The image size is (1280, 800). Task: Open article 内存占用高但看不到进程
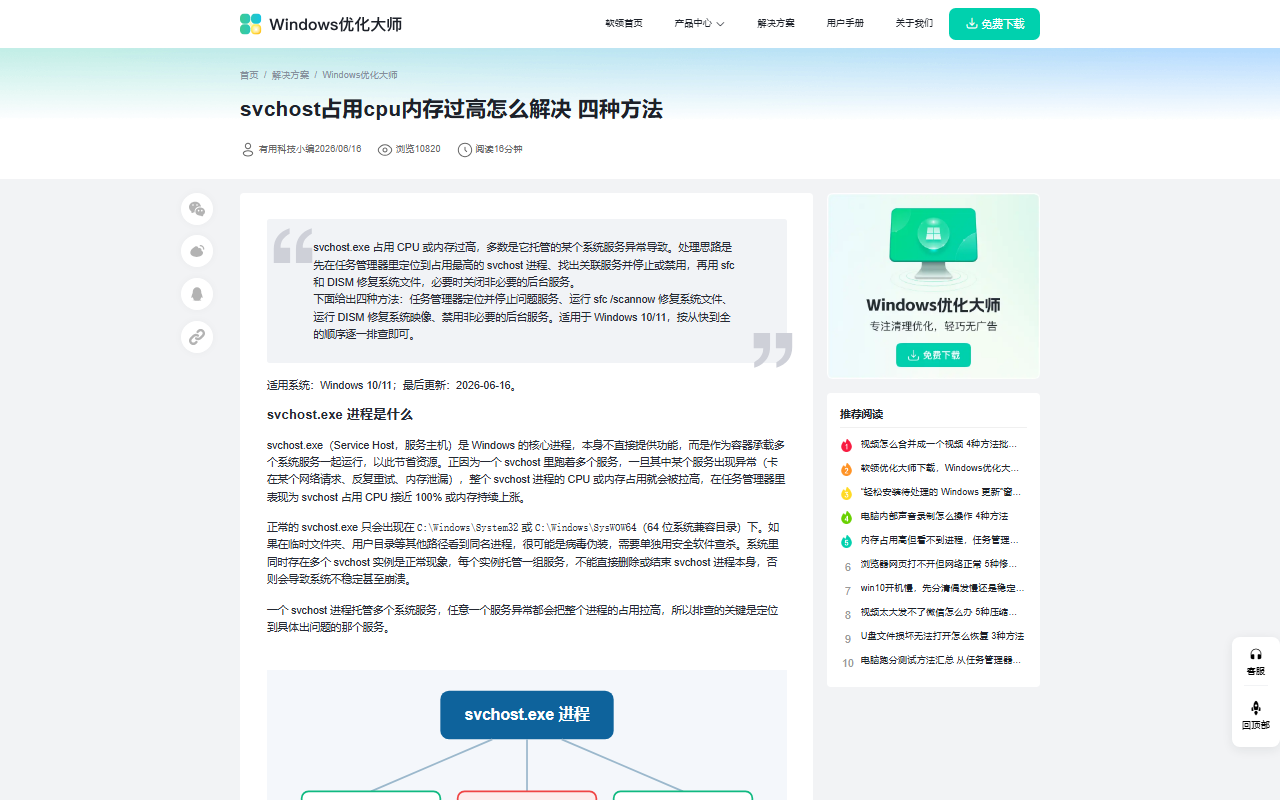coord(940,539)
